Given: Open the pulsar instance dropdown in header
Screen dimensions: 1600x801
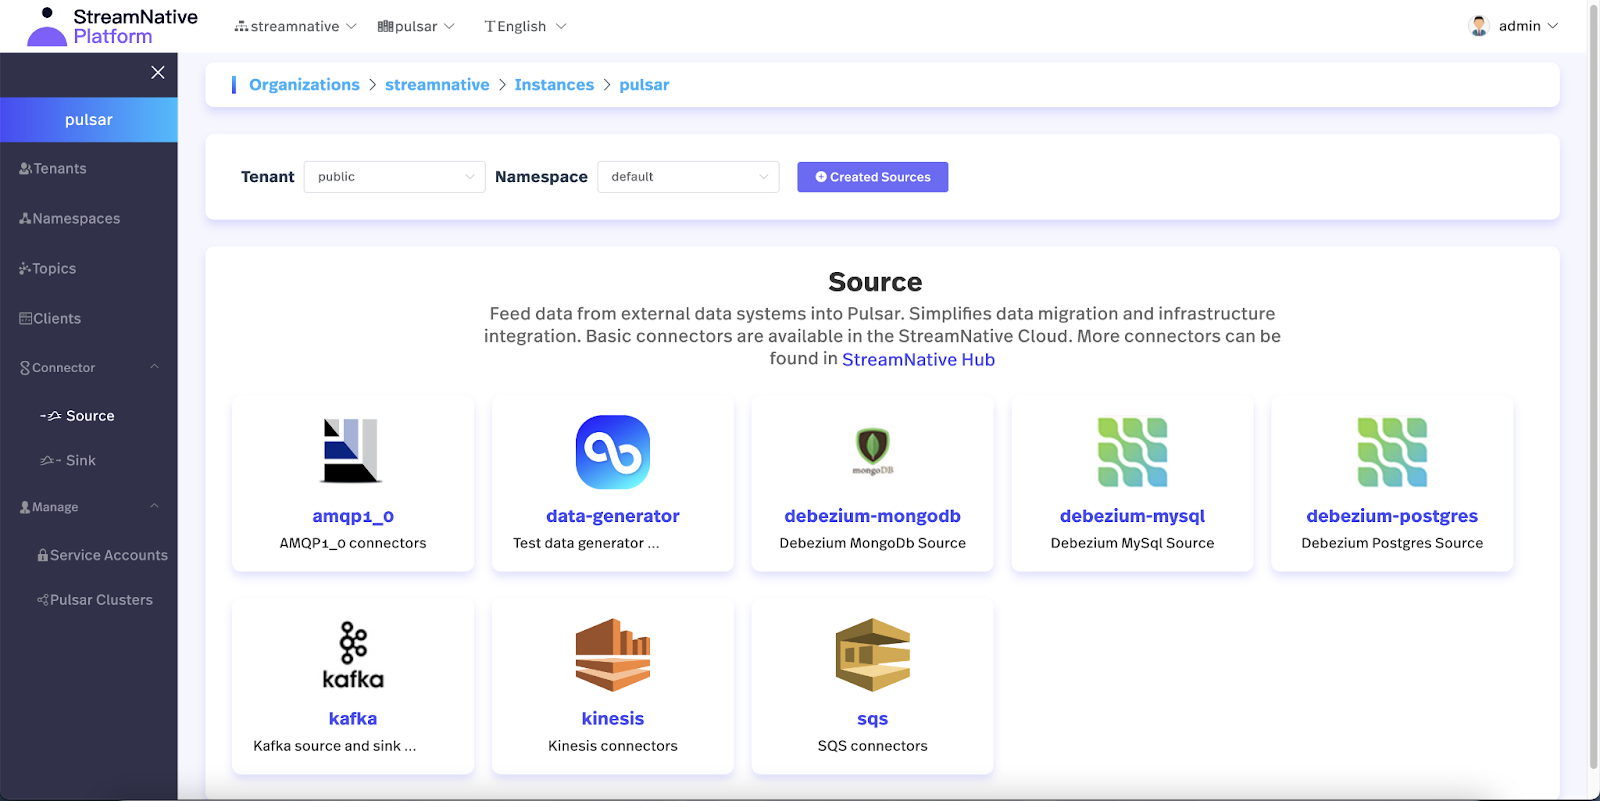Looking at the screenshot, I should pyautogui.click(x=416, y=26).
